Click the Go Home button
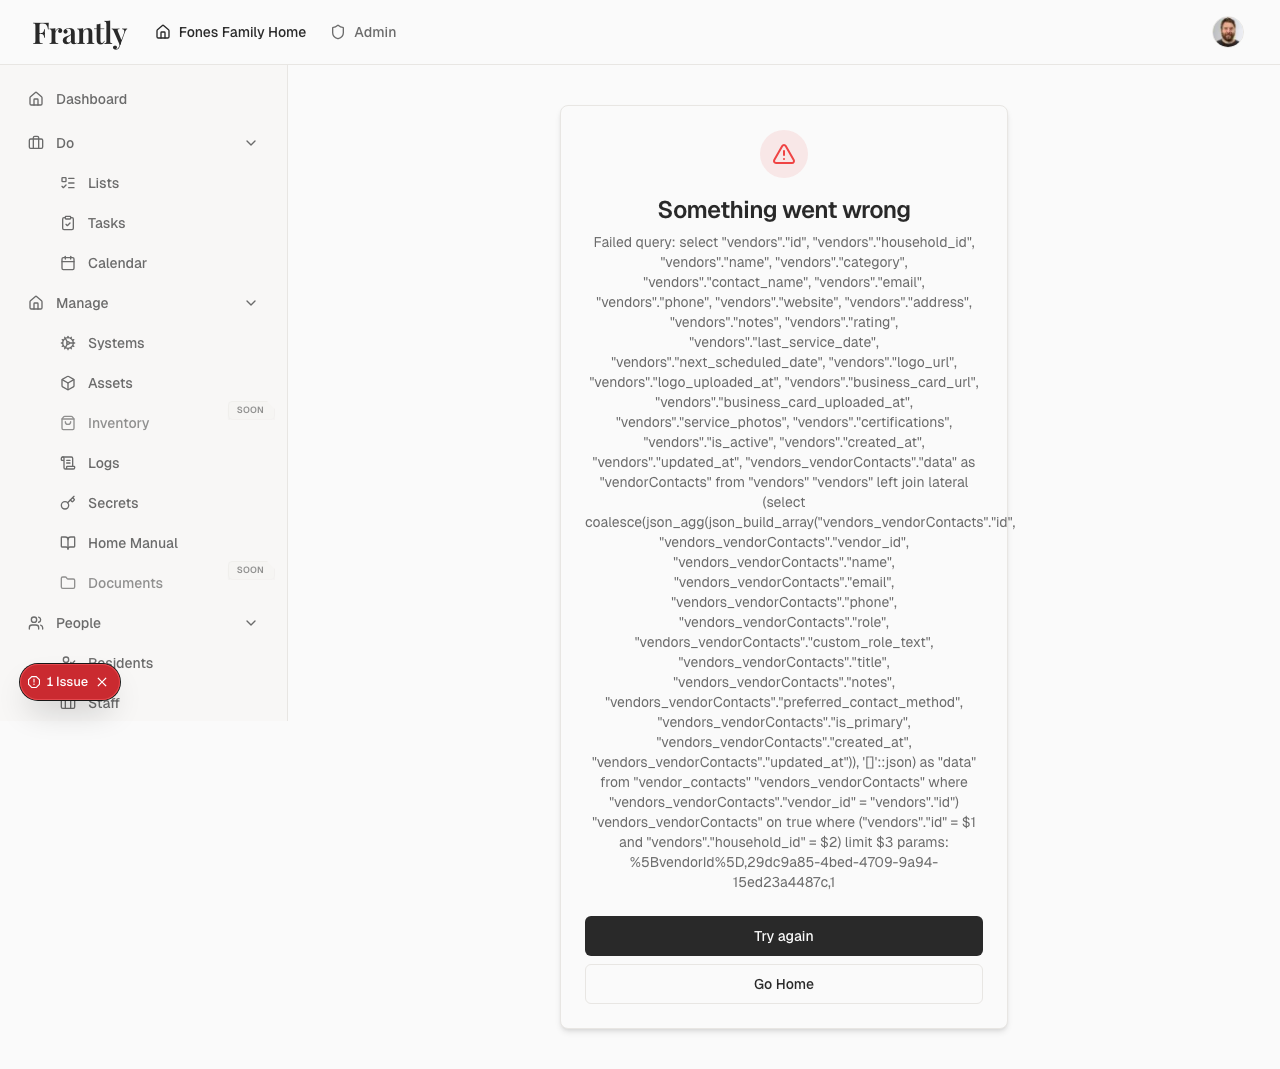Screen dimensions: 1280x1069 pyautogui.click(x=783, y=984)
